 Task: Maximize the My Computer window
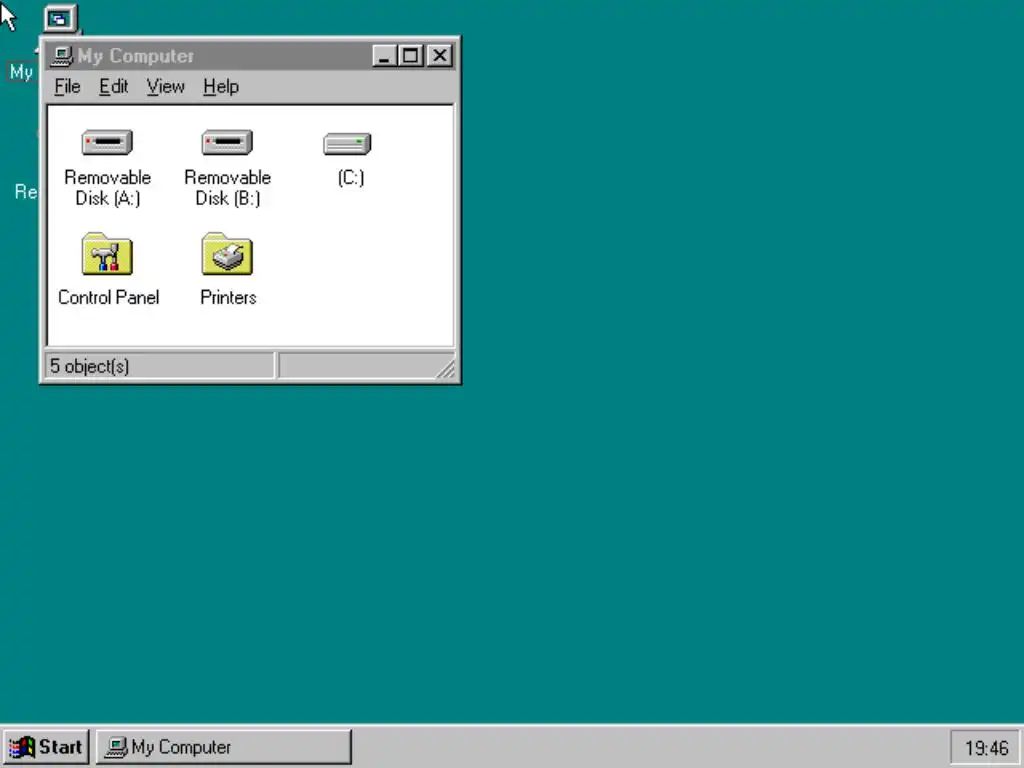point(411,56)
